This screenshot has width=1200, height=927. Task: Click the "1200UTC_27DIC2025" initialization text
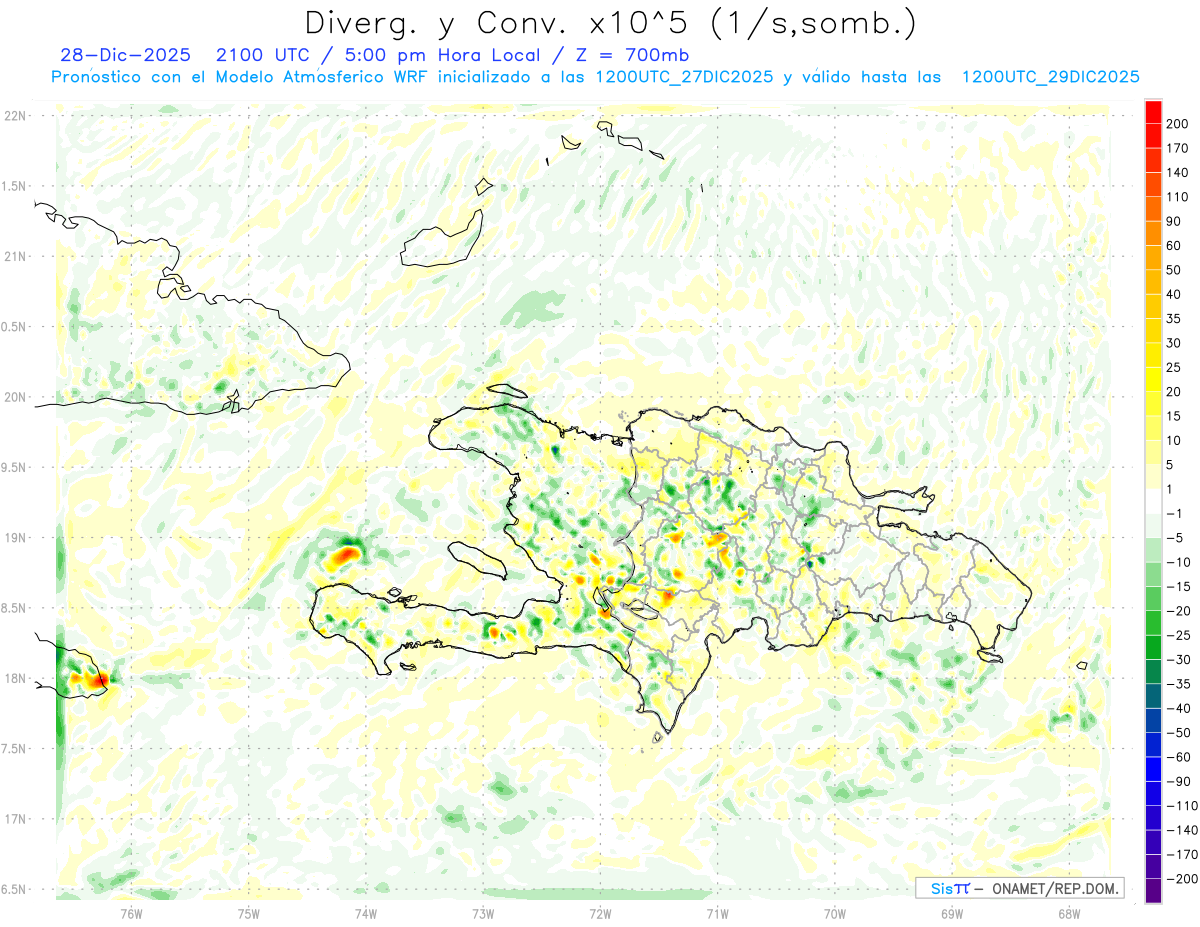(683, 77)
